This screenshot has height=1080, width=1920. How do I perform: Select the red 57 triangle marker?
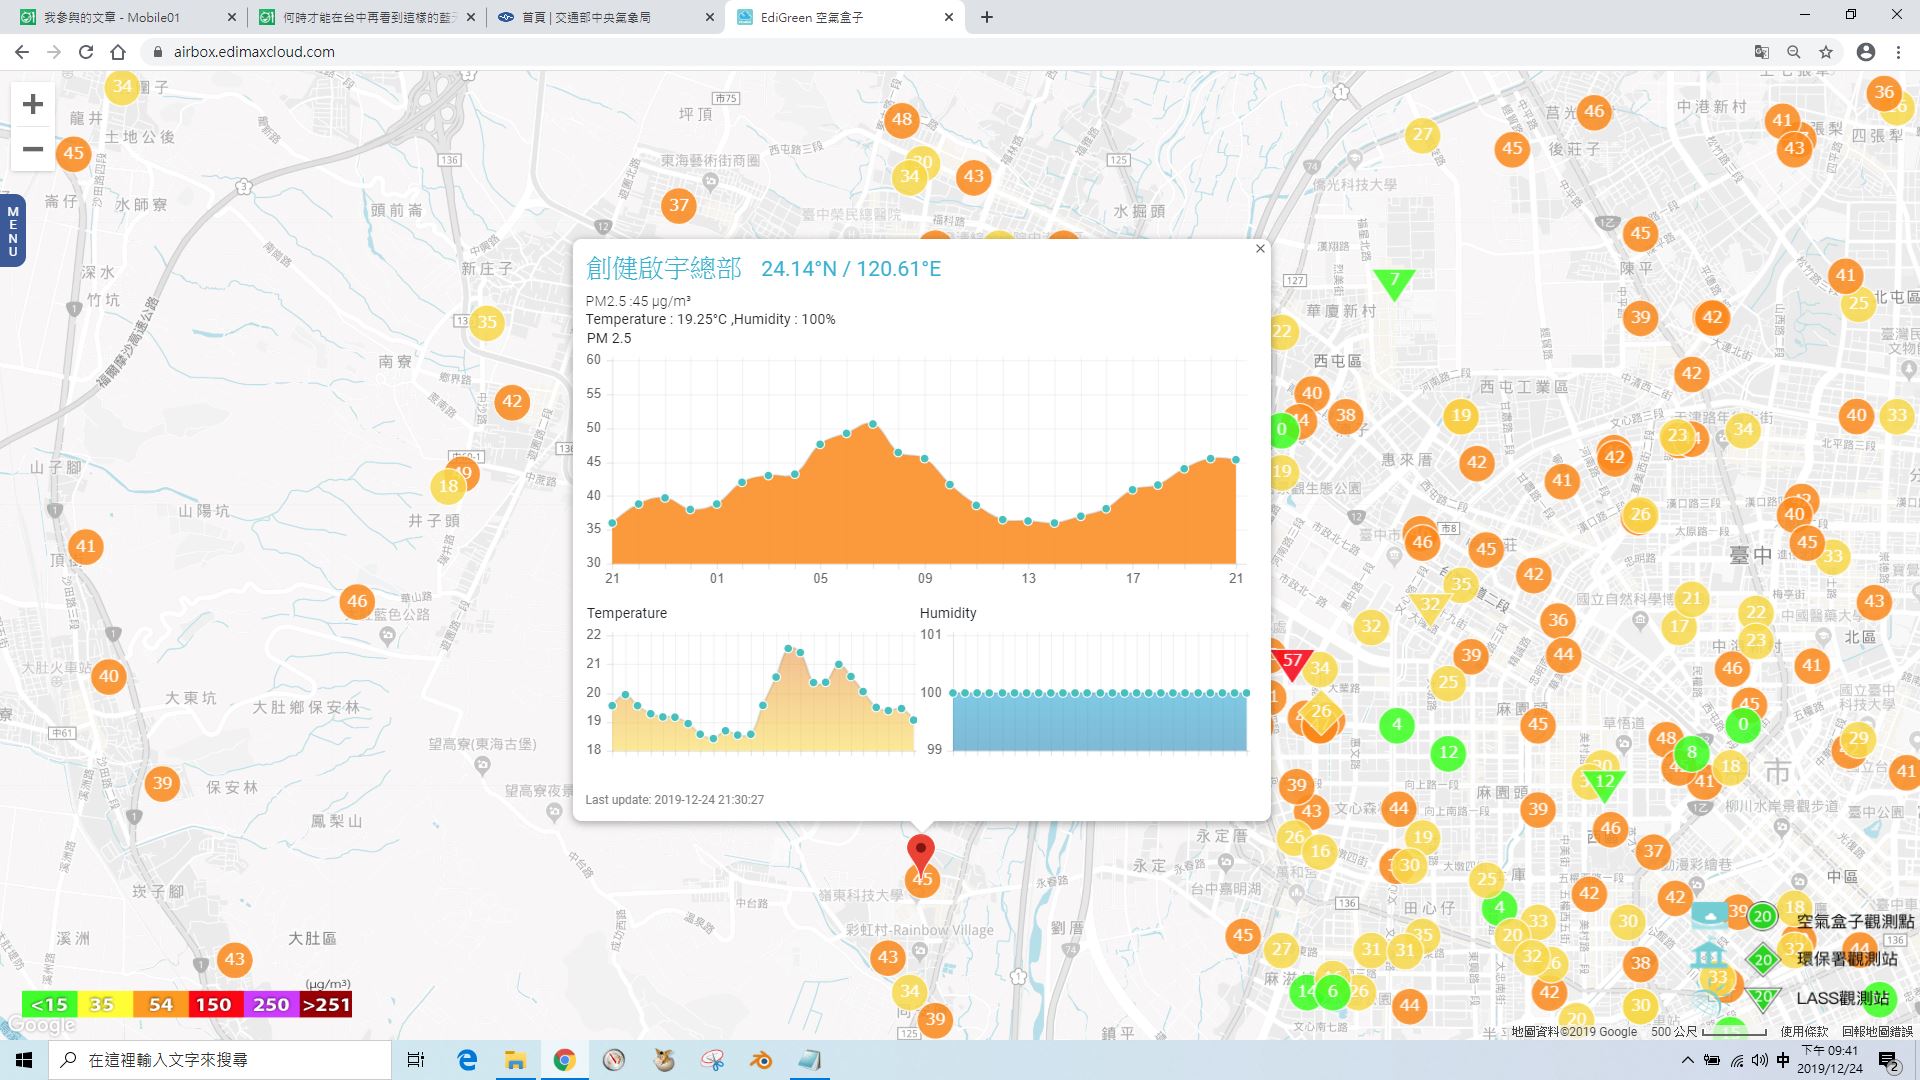point(1291,663)
